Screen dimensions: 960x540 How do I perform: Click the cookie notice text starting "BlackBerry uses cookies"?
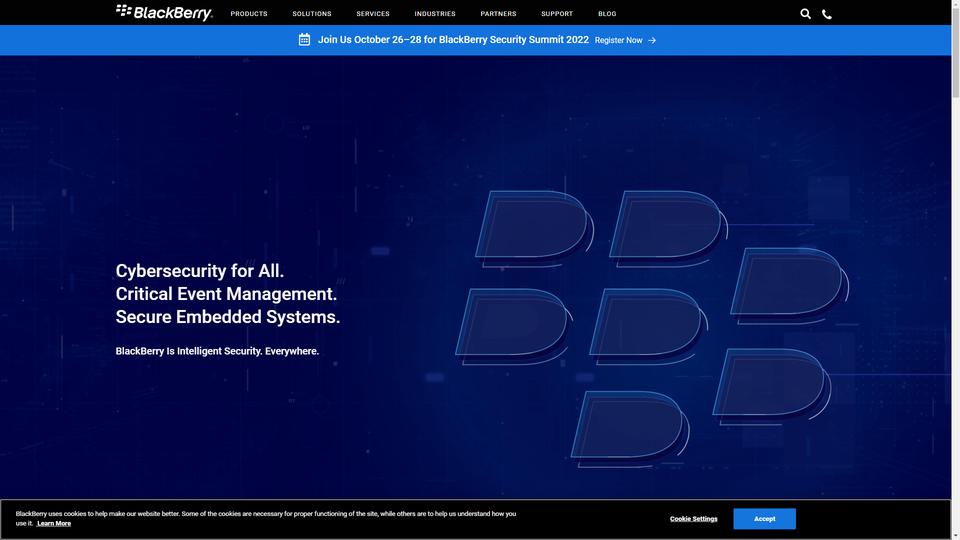(266, 518)
